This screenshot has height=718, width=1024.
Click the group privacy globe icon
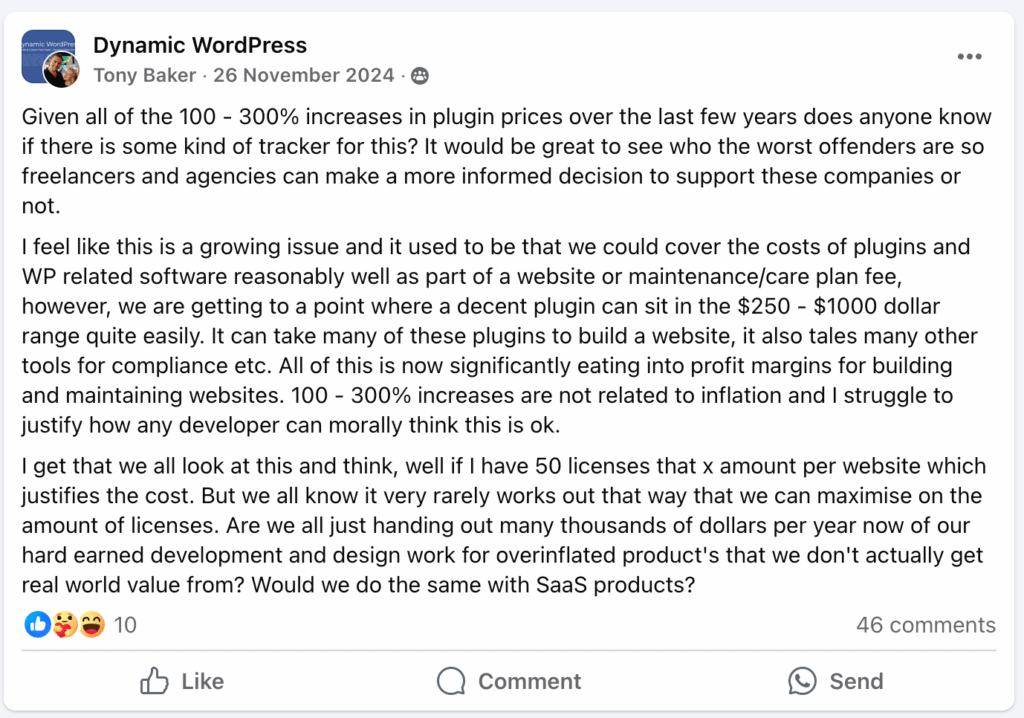pyautogui.click(x=418, y=75)
